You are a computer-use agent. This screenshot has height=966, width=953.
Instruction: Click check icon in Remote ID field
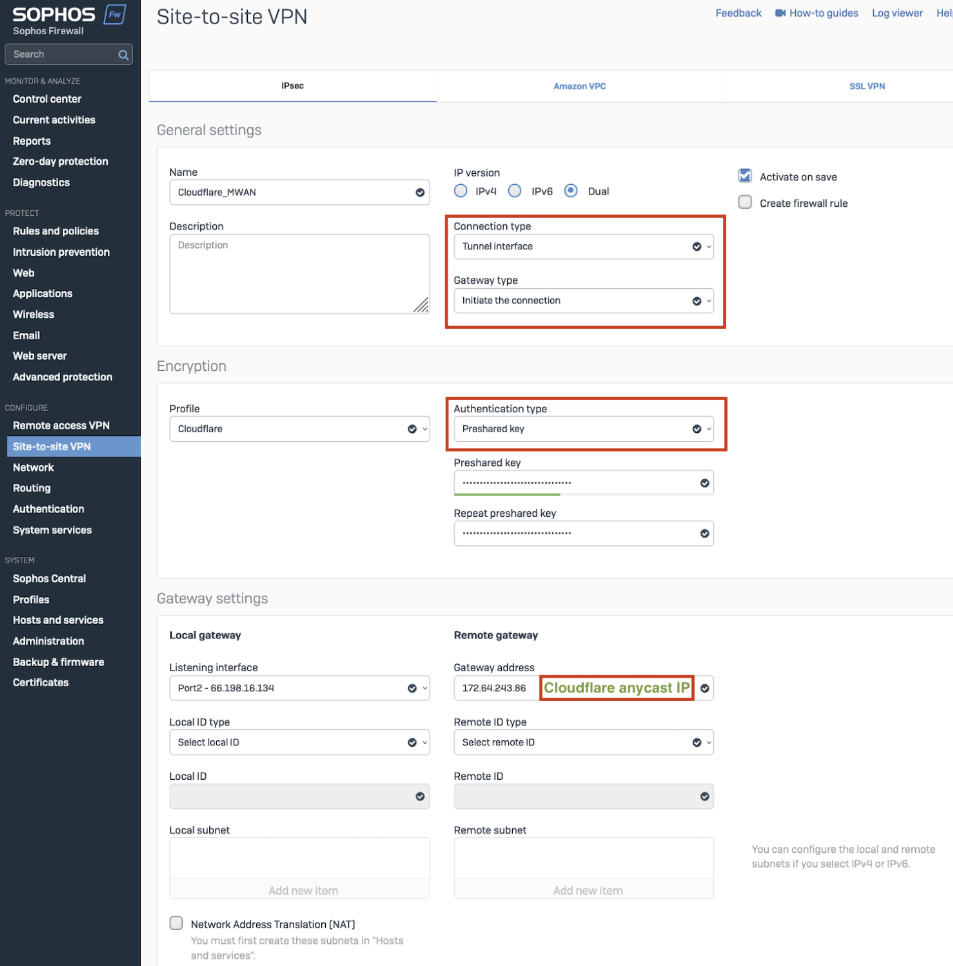tap(704, 797)
